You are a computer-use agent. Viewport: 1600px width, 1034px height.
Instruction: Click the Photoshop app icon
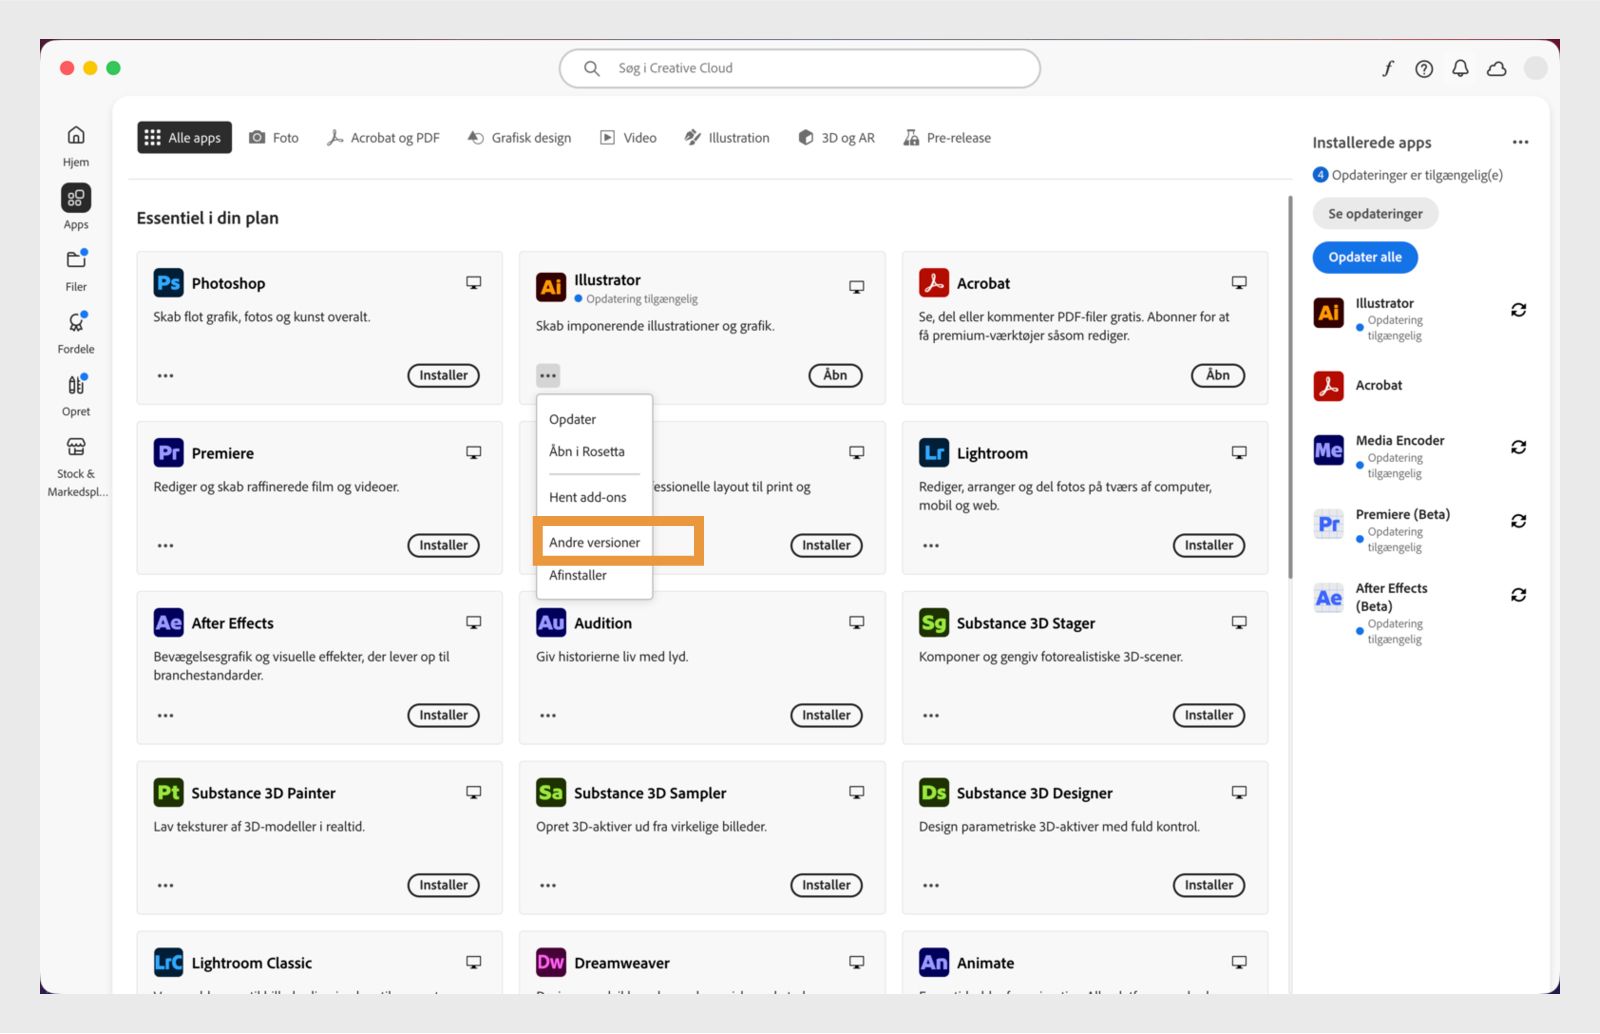click(x=168, y=283)
